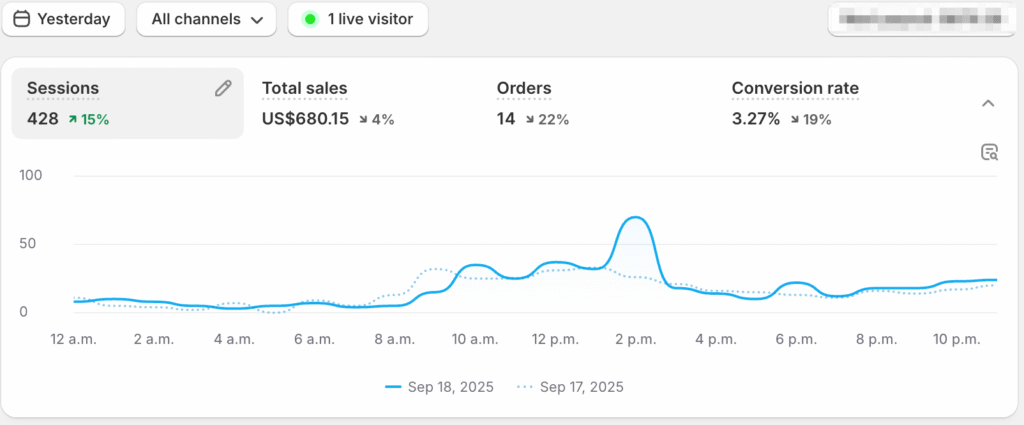Open the All channels dropdown
This screenshot has width=1024, height=425.
[x=206, y=19]
